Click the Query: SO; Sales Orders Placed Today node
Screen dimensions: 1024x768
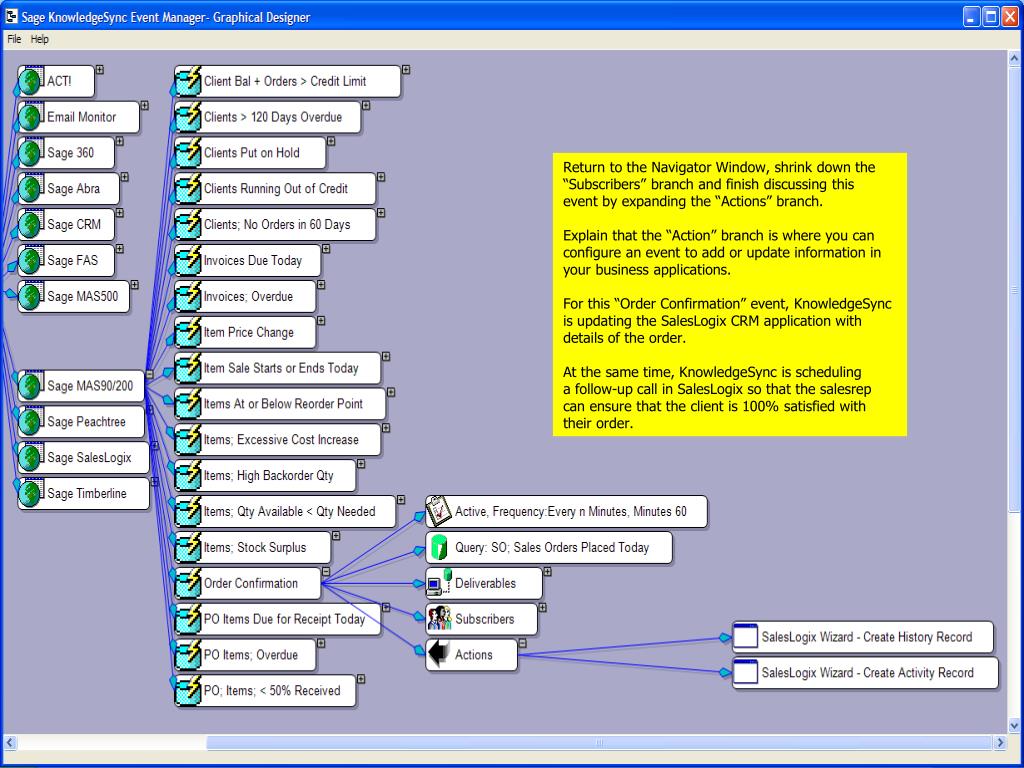tap(549, 547)
